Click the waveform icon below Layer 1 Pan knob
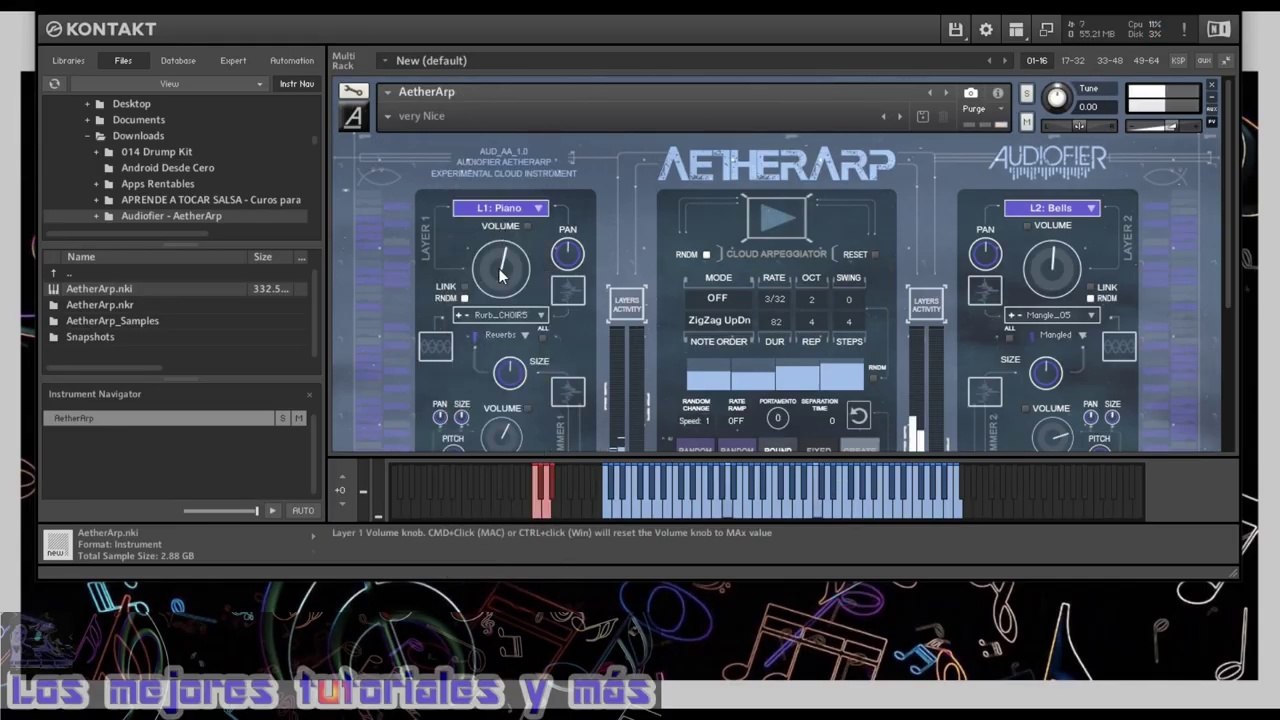This screenshot has height=720, width=1280. [x=568, y=291]
